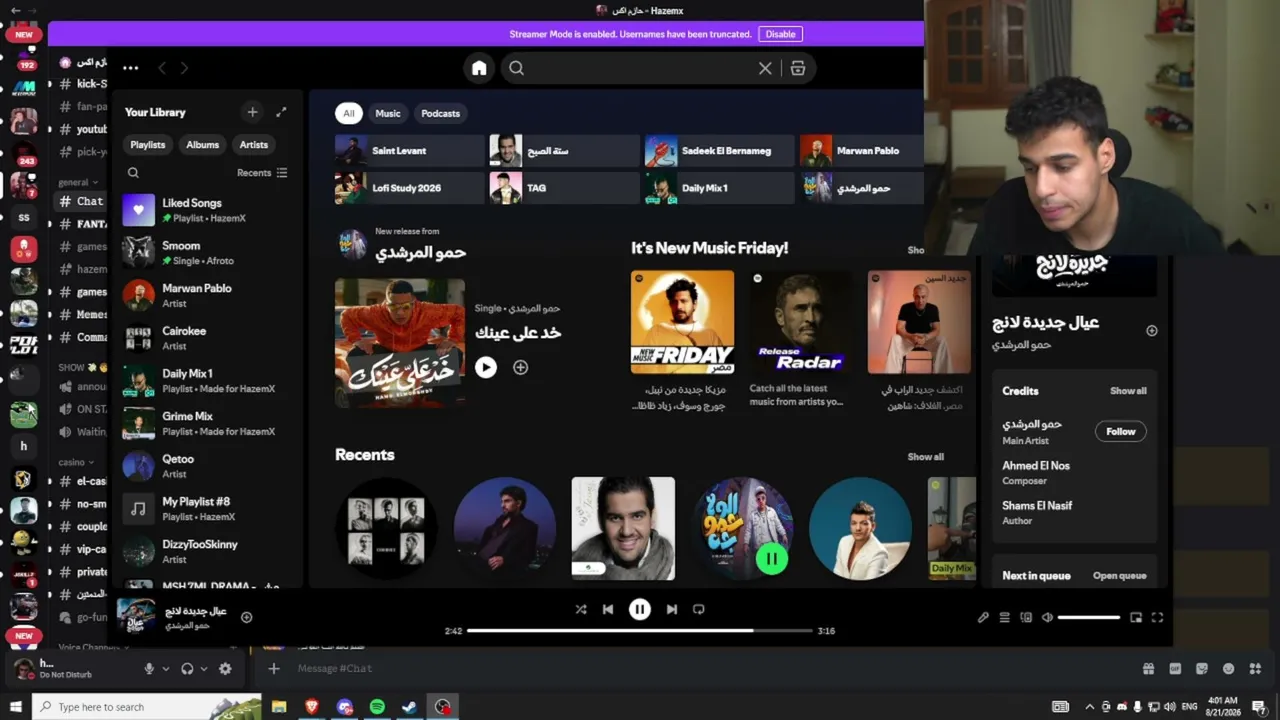1280x720 pixels.
Task: Disable Discord Streamer Mode
Action: pyautogui.click(x=780, y=34)
